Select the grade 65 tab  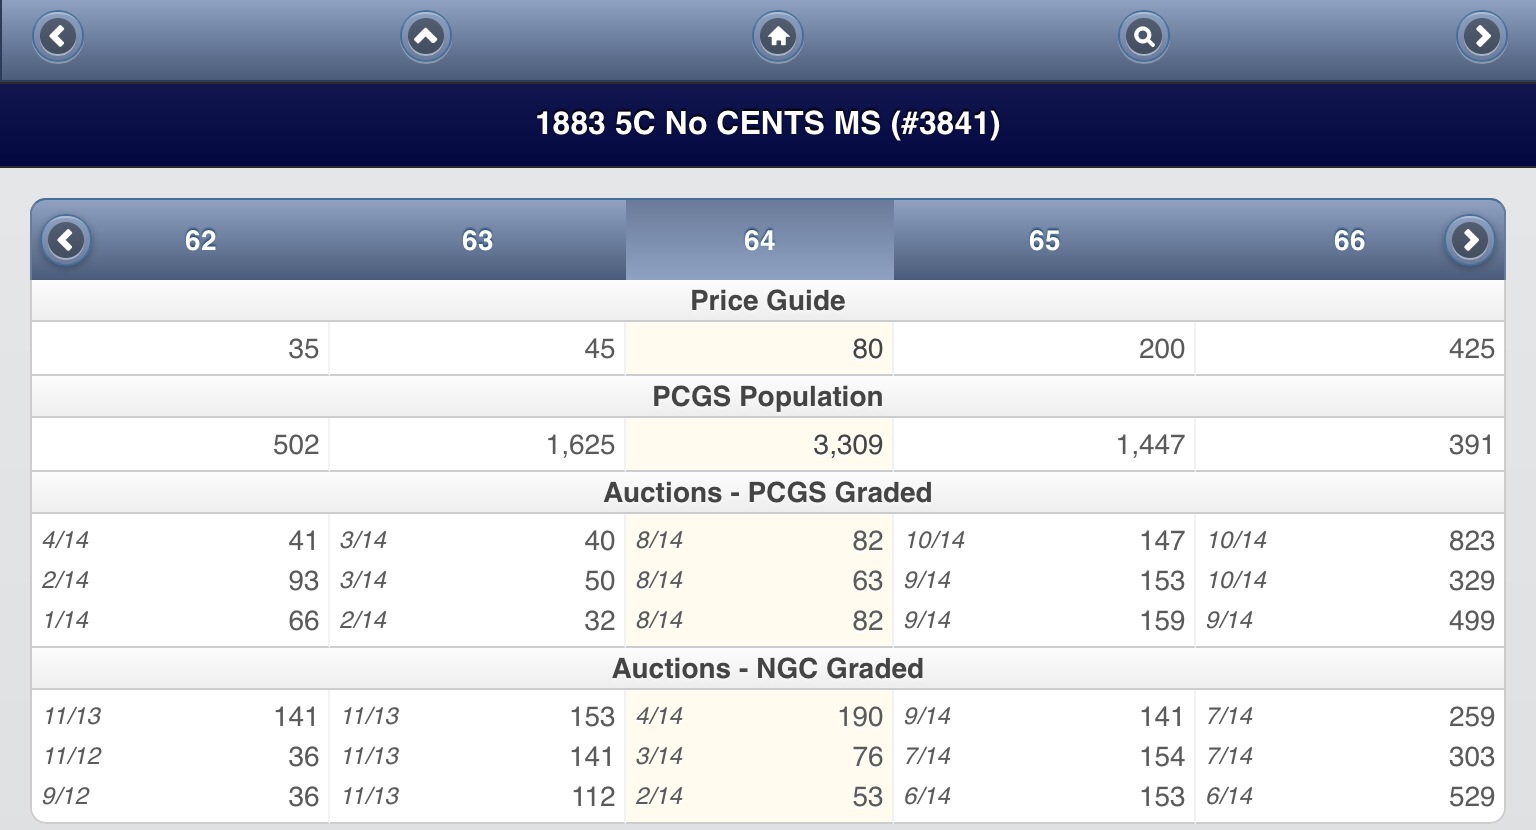[x=1044, y=240]
